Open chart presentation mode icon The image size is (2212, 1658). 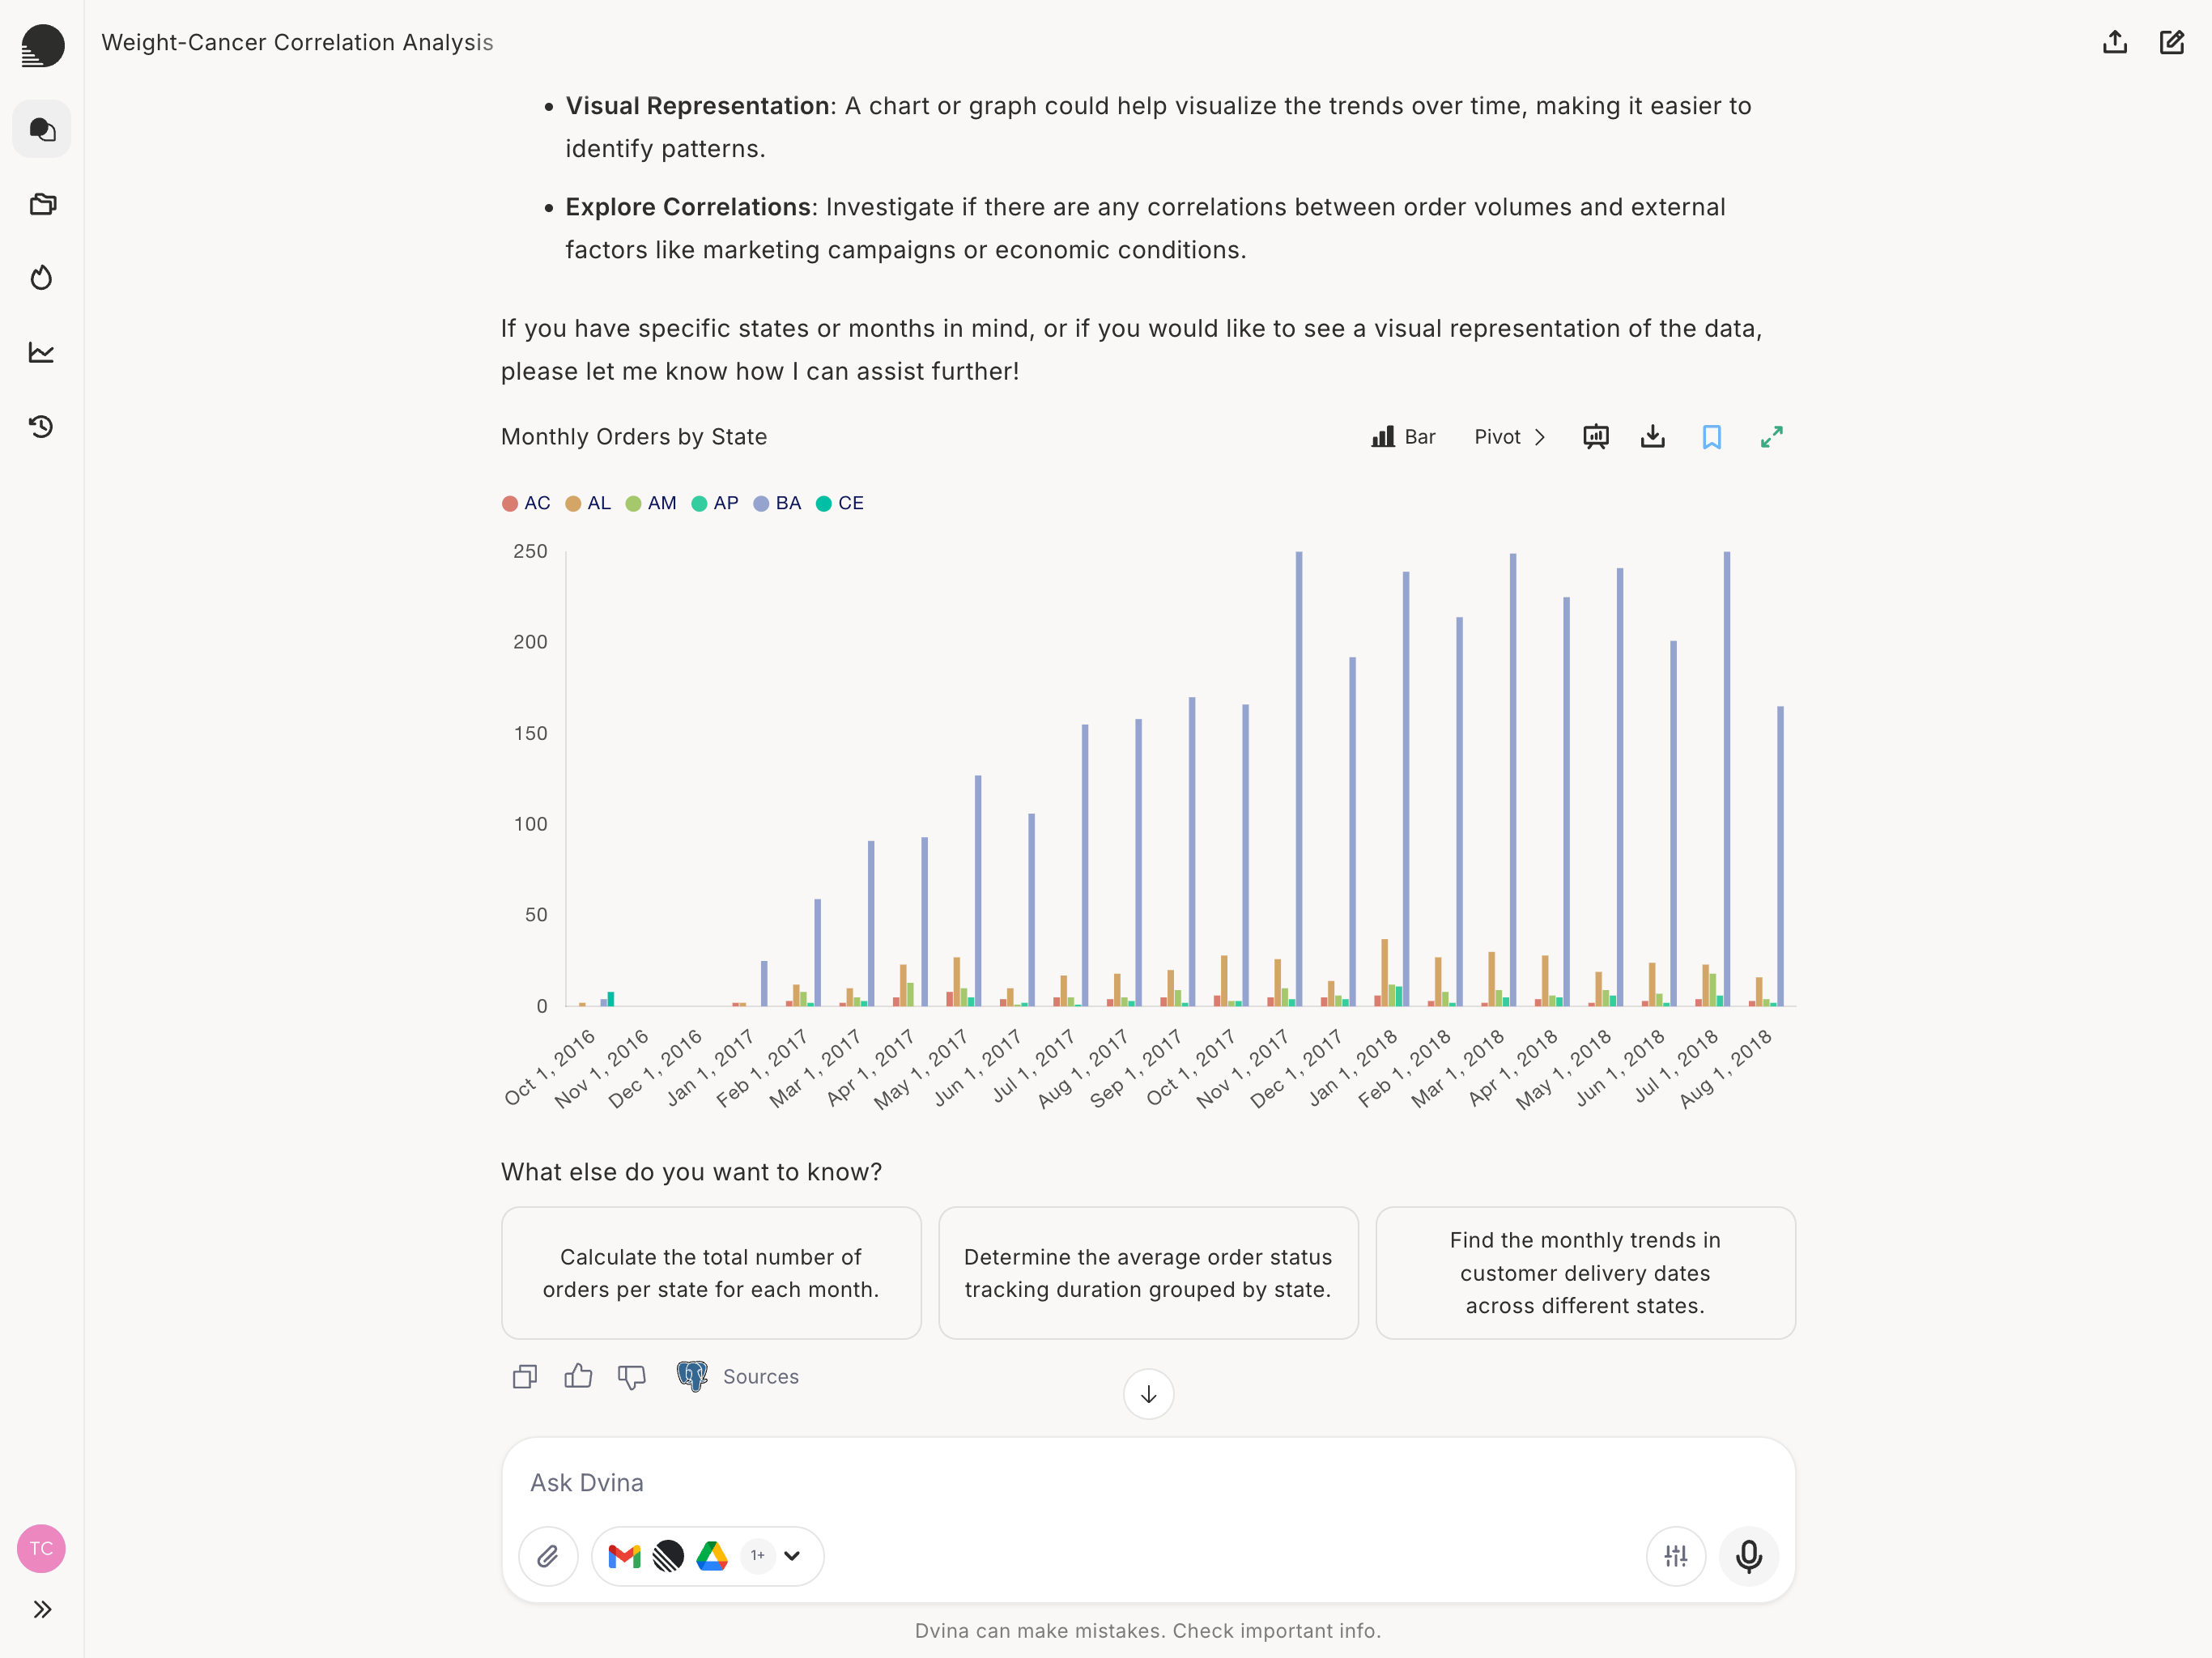coord(1595,437)
